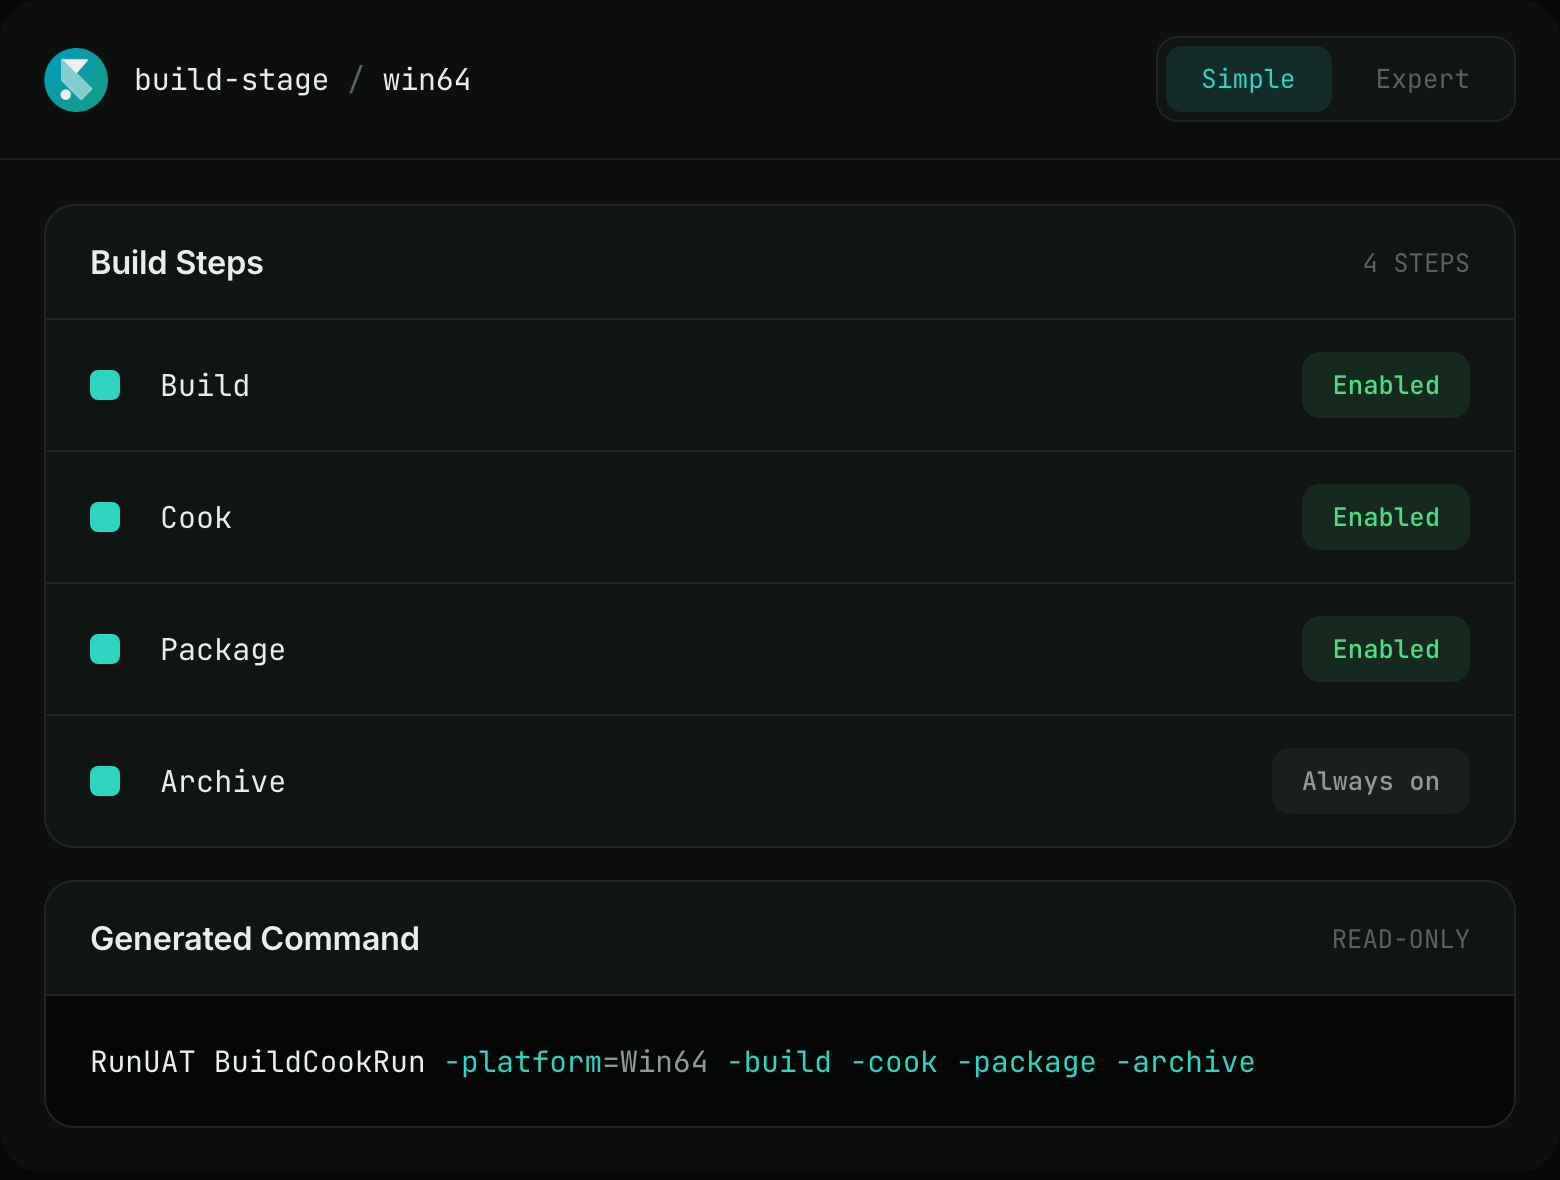The height and width of the screenshot is (1180, 1560).
Task: Click the Archive step label
Action: click(x=223, y=782)
